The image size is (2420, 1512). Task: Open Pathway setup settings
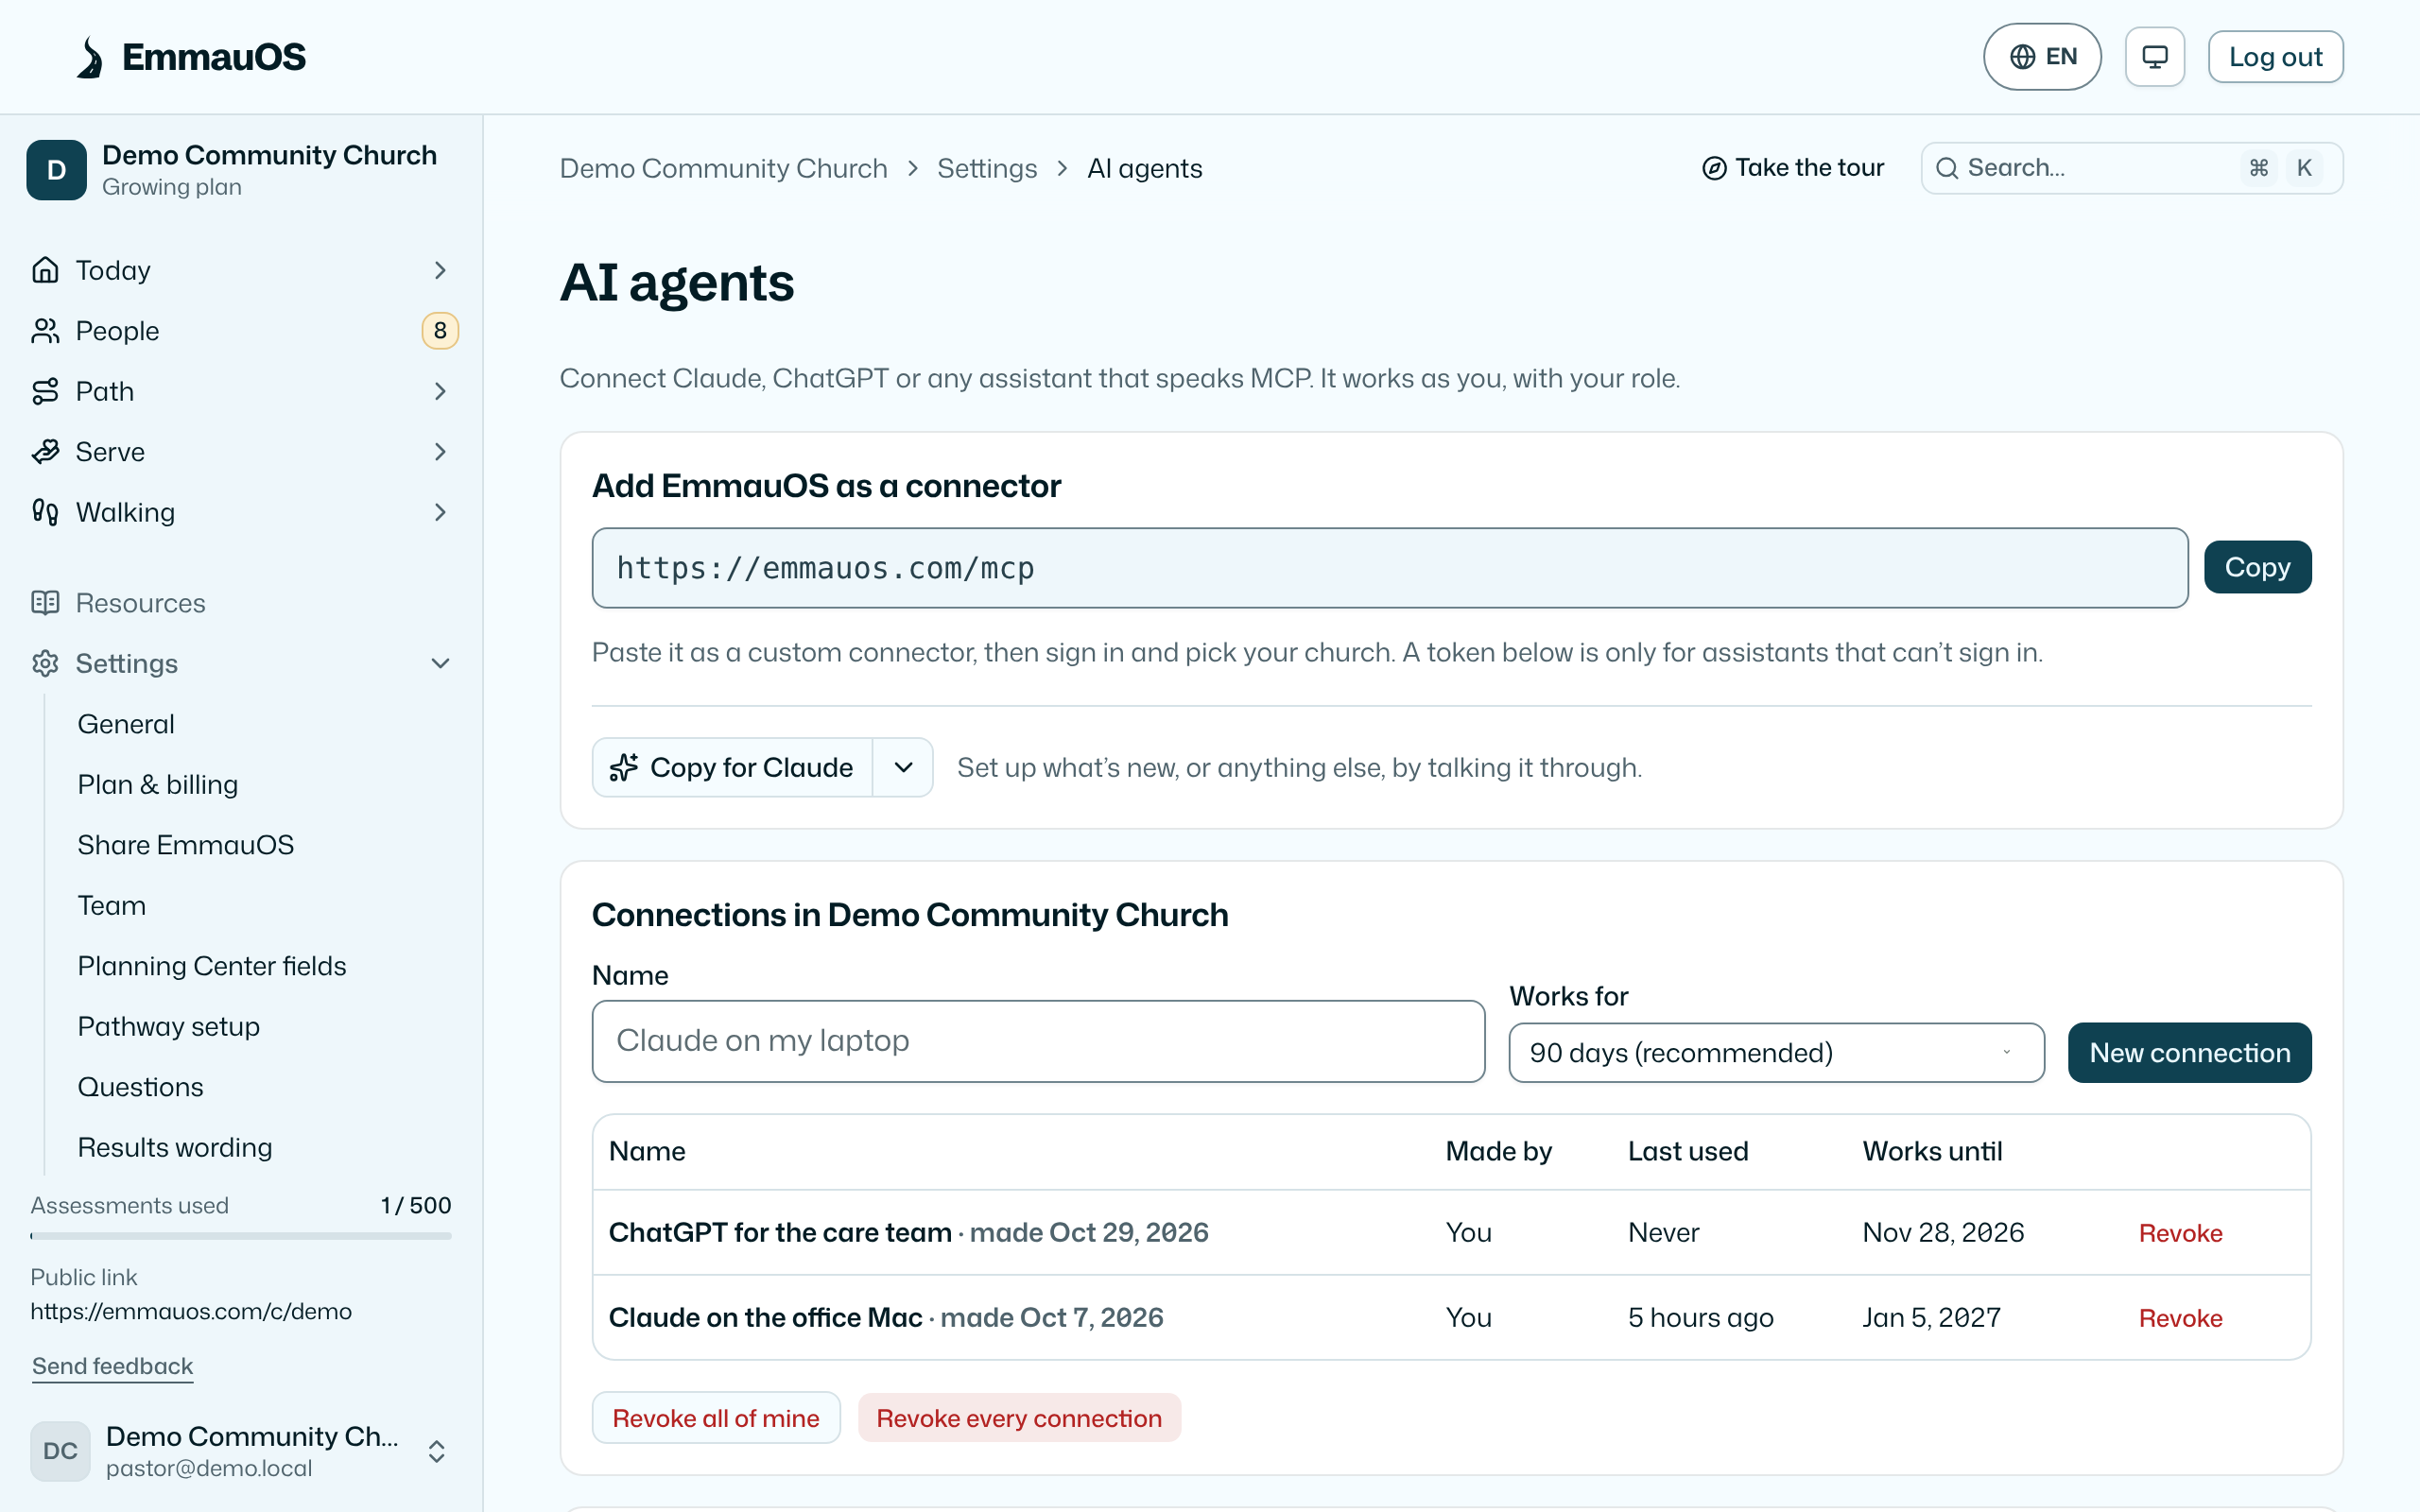pos(169,1027)
